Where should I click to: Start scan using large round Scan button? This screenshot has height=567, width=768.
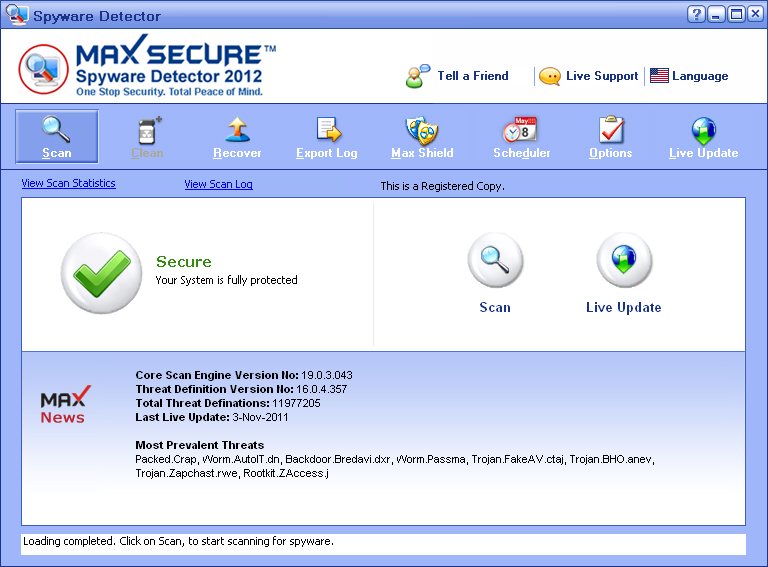coord(495,260)
